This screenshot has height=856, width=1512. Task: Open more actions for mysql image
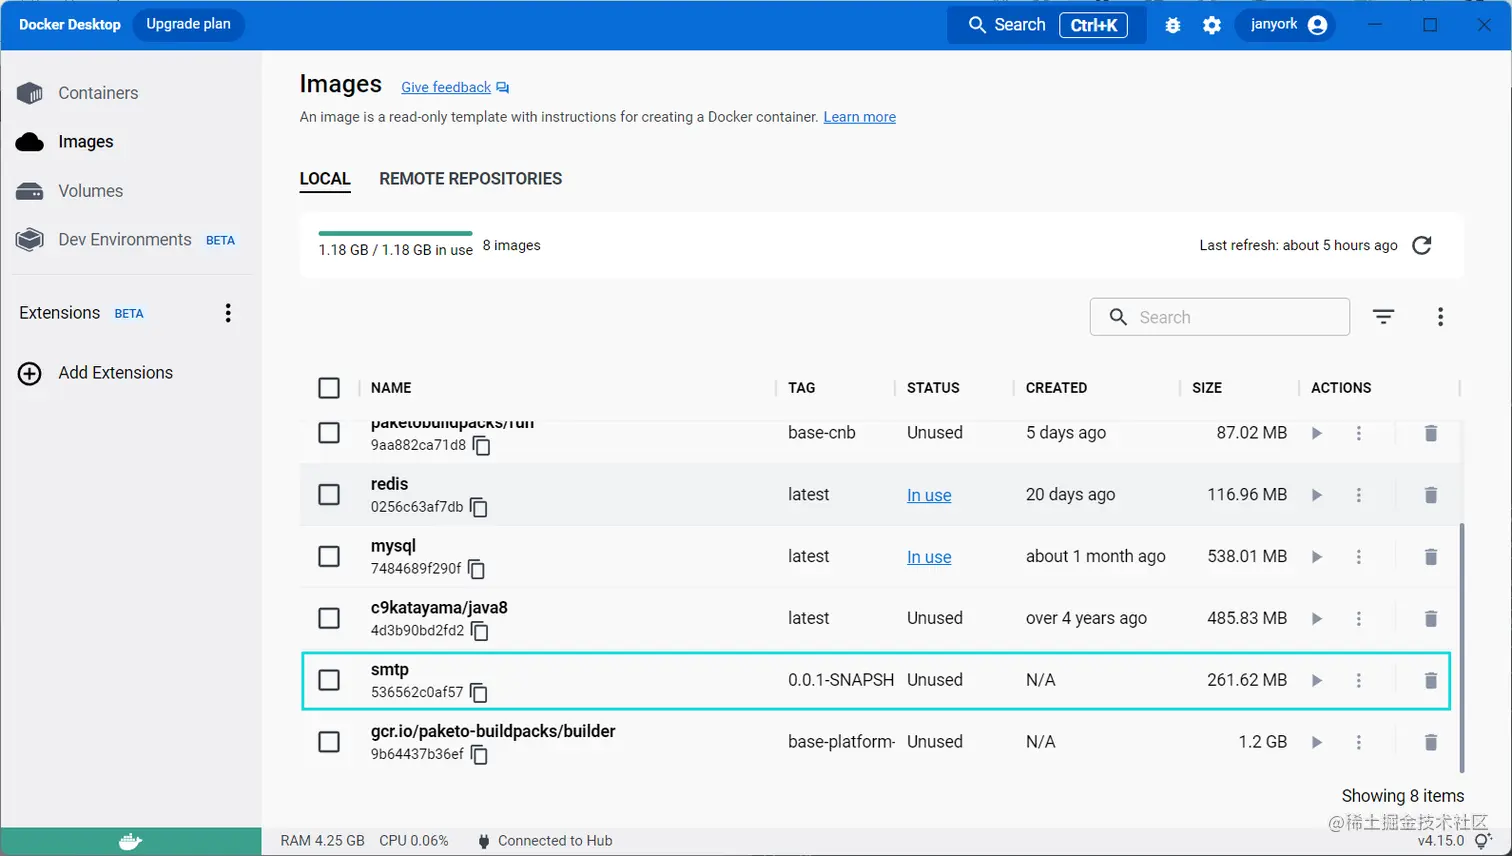pyautogui.click(x=1359, y=557)
